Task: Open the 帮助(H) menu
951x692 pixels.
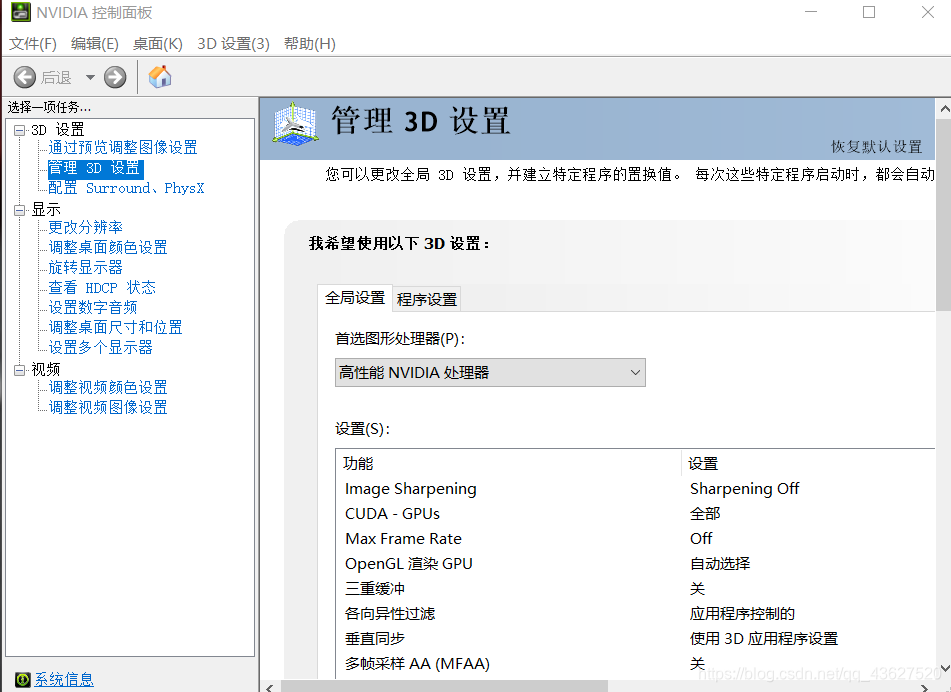Action: (310, 44)
